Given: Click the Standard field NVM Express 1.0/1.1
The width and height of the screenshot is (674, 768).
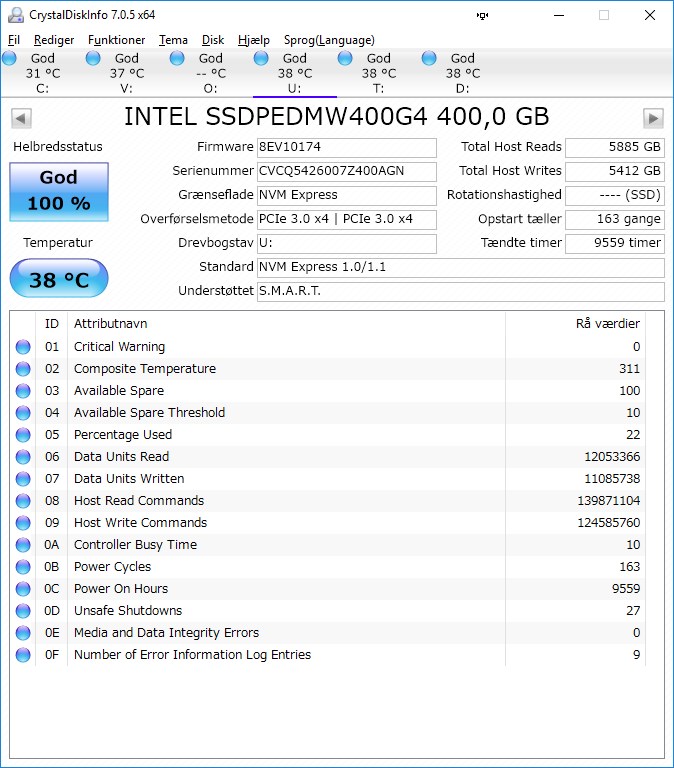Looking at the screenshot, I should click(461, 267).
